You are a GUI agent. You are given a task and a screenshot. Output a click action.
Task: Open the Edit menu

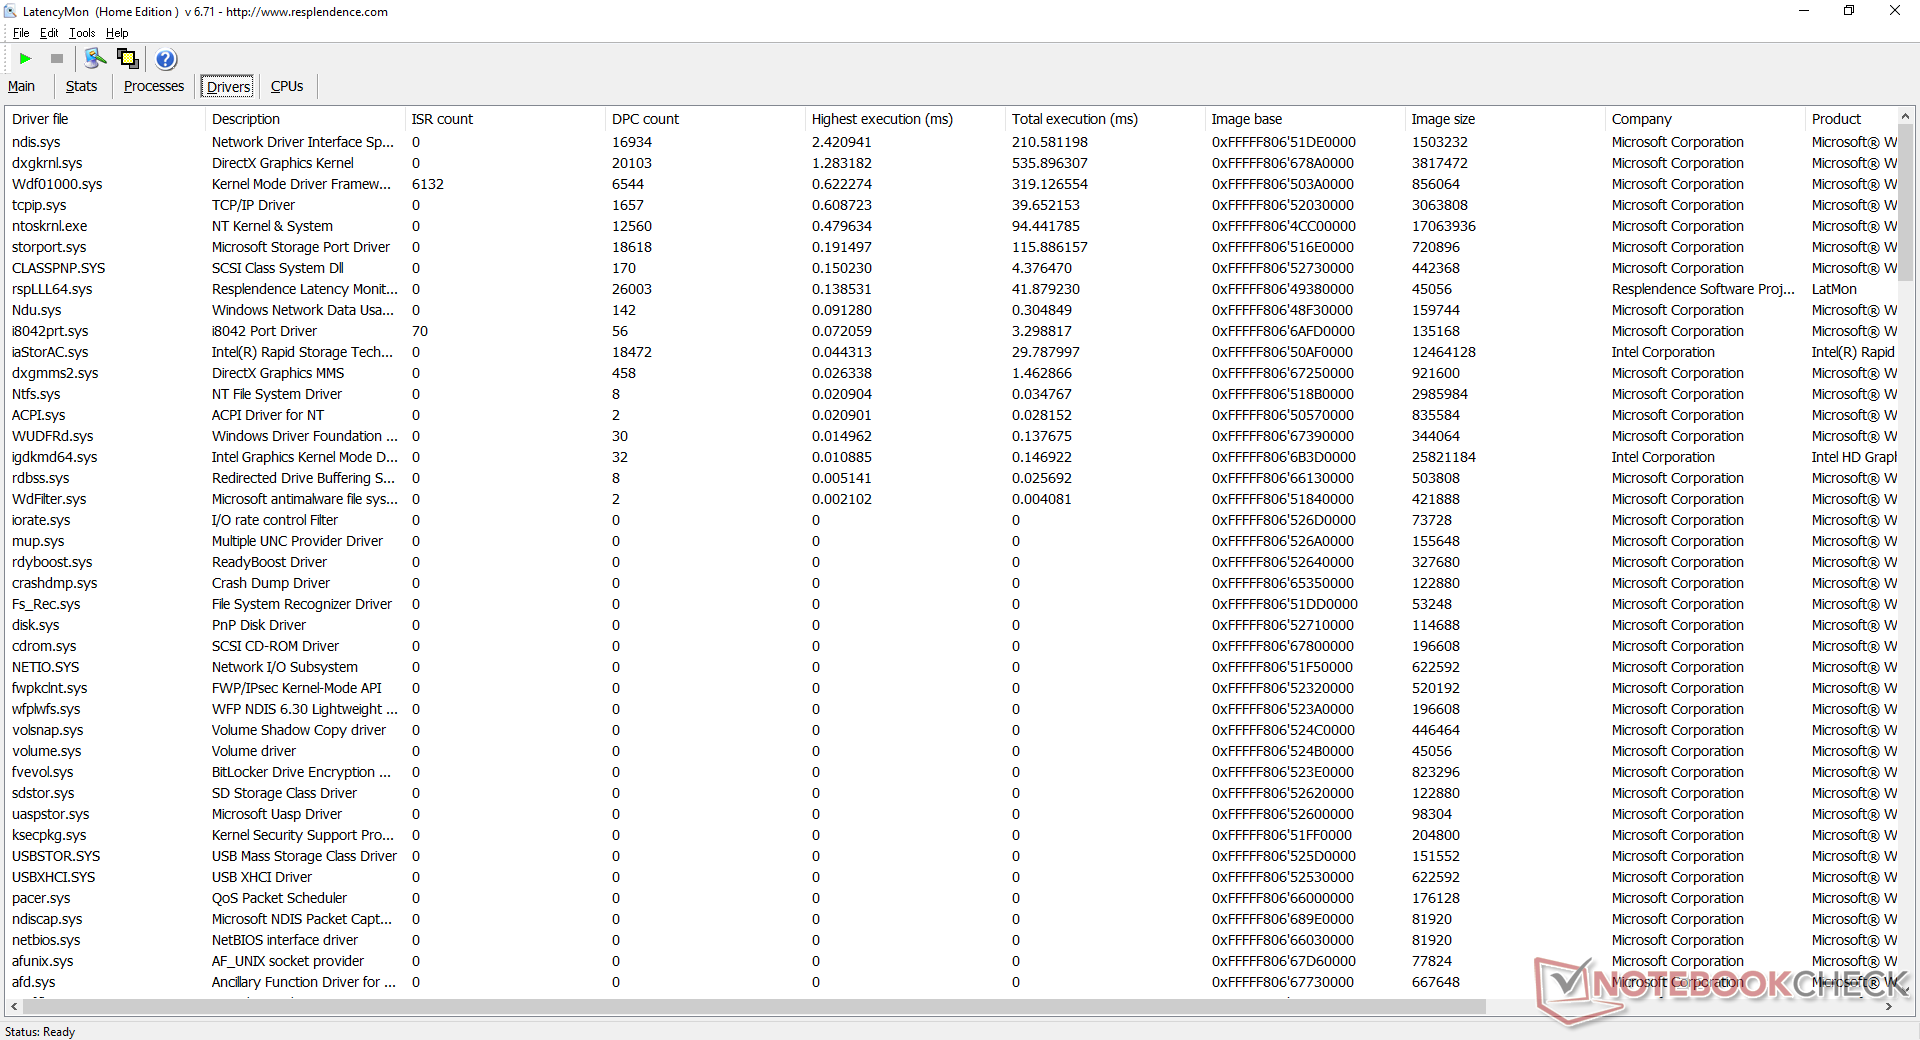pyautogui.click(x=49, y=33)
